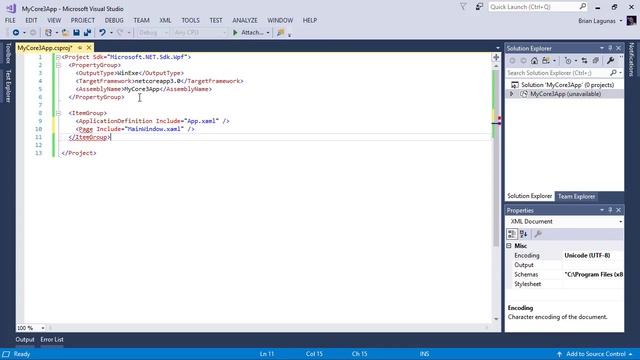
Task: Open the Output tab at the bottom
Action: pos(25,339)
